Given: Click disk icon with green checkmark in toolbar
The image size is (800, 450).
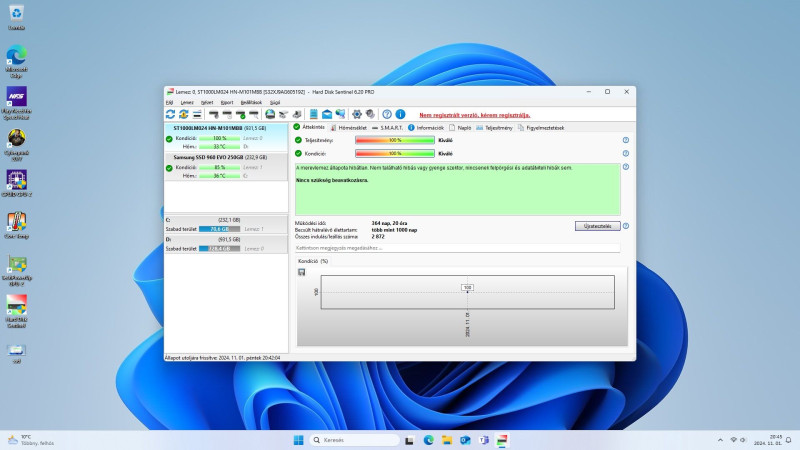Looking at the screenshot, I should [x=240, y=115].
